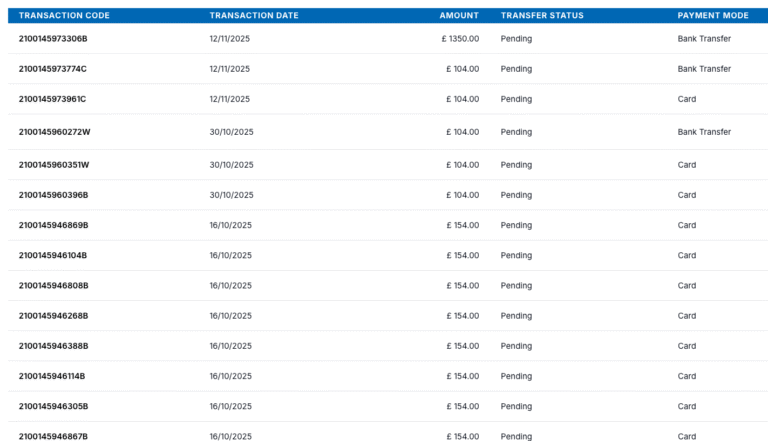Open transaction code 2100145946808B
This screenshot has width=768, height=441.
pos(53,285)
